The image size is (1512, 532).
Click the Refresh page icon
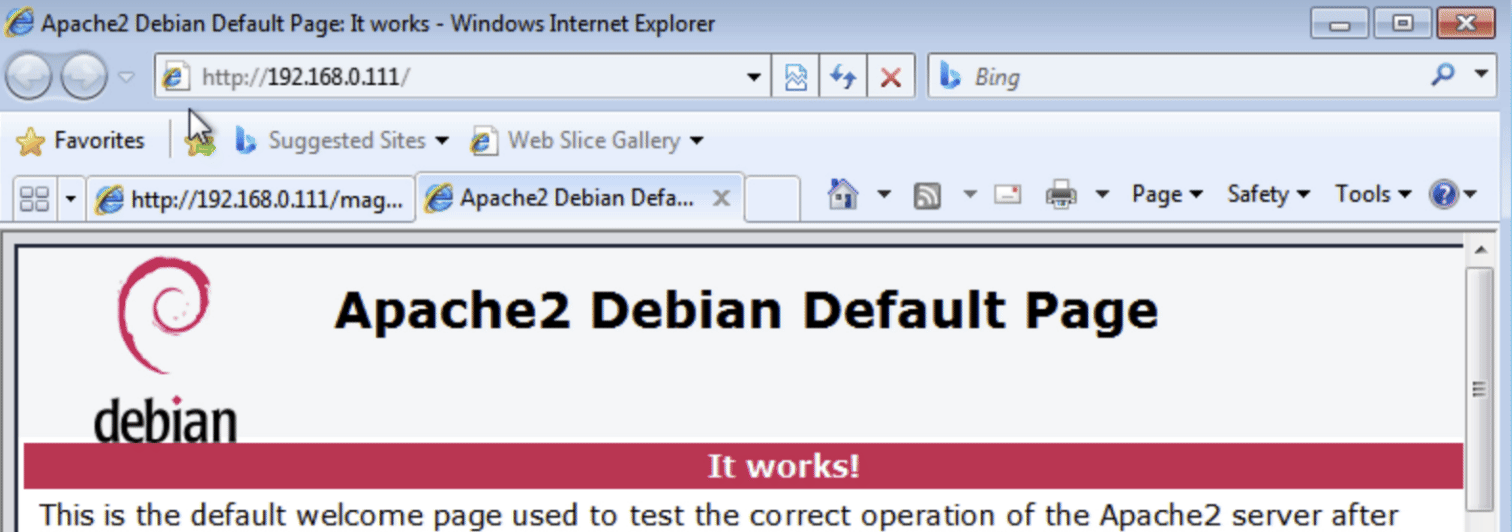point(843,77)
